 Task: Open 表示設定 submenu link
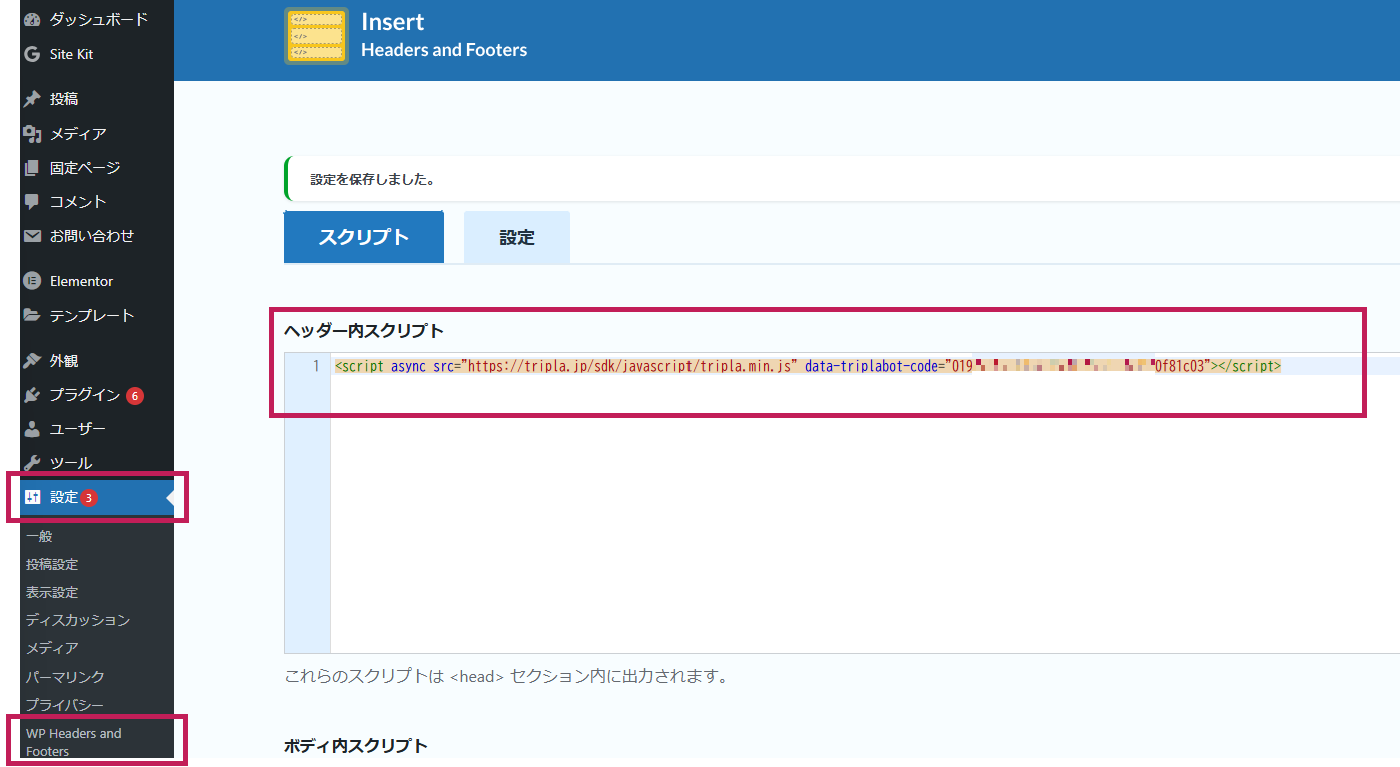tap(52, 593)
